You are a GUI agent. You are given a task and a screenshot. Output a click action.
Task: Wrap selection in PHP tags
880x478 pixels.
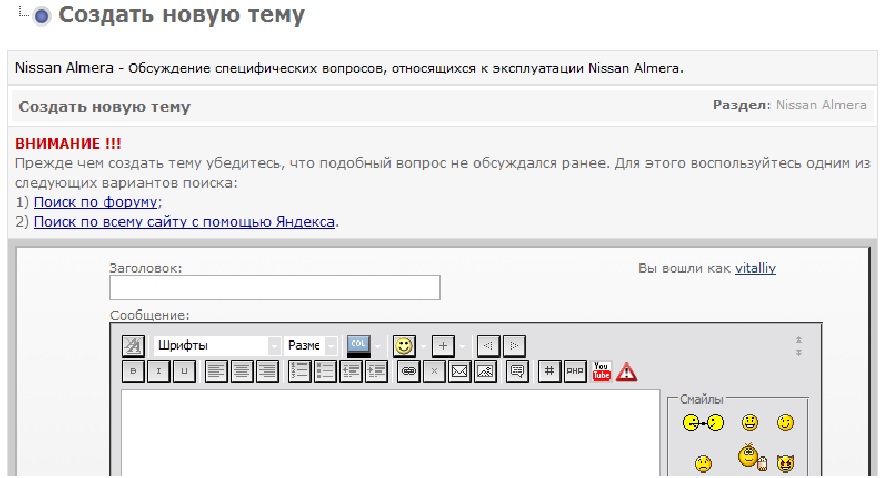pos(575,371)
